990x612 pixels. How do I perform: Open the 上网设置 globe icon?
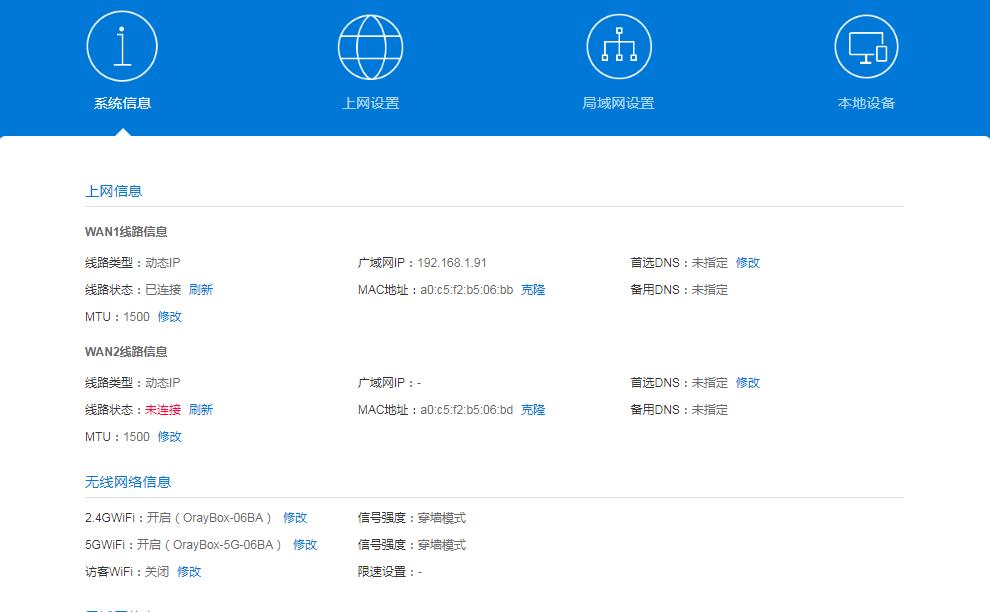pyautogui.click(x=371, y=44)
